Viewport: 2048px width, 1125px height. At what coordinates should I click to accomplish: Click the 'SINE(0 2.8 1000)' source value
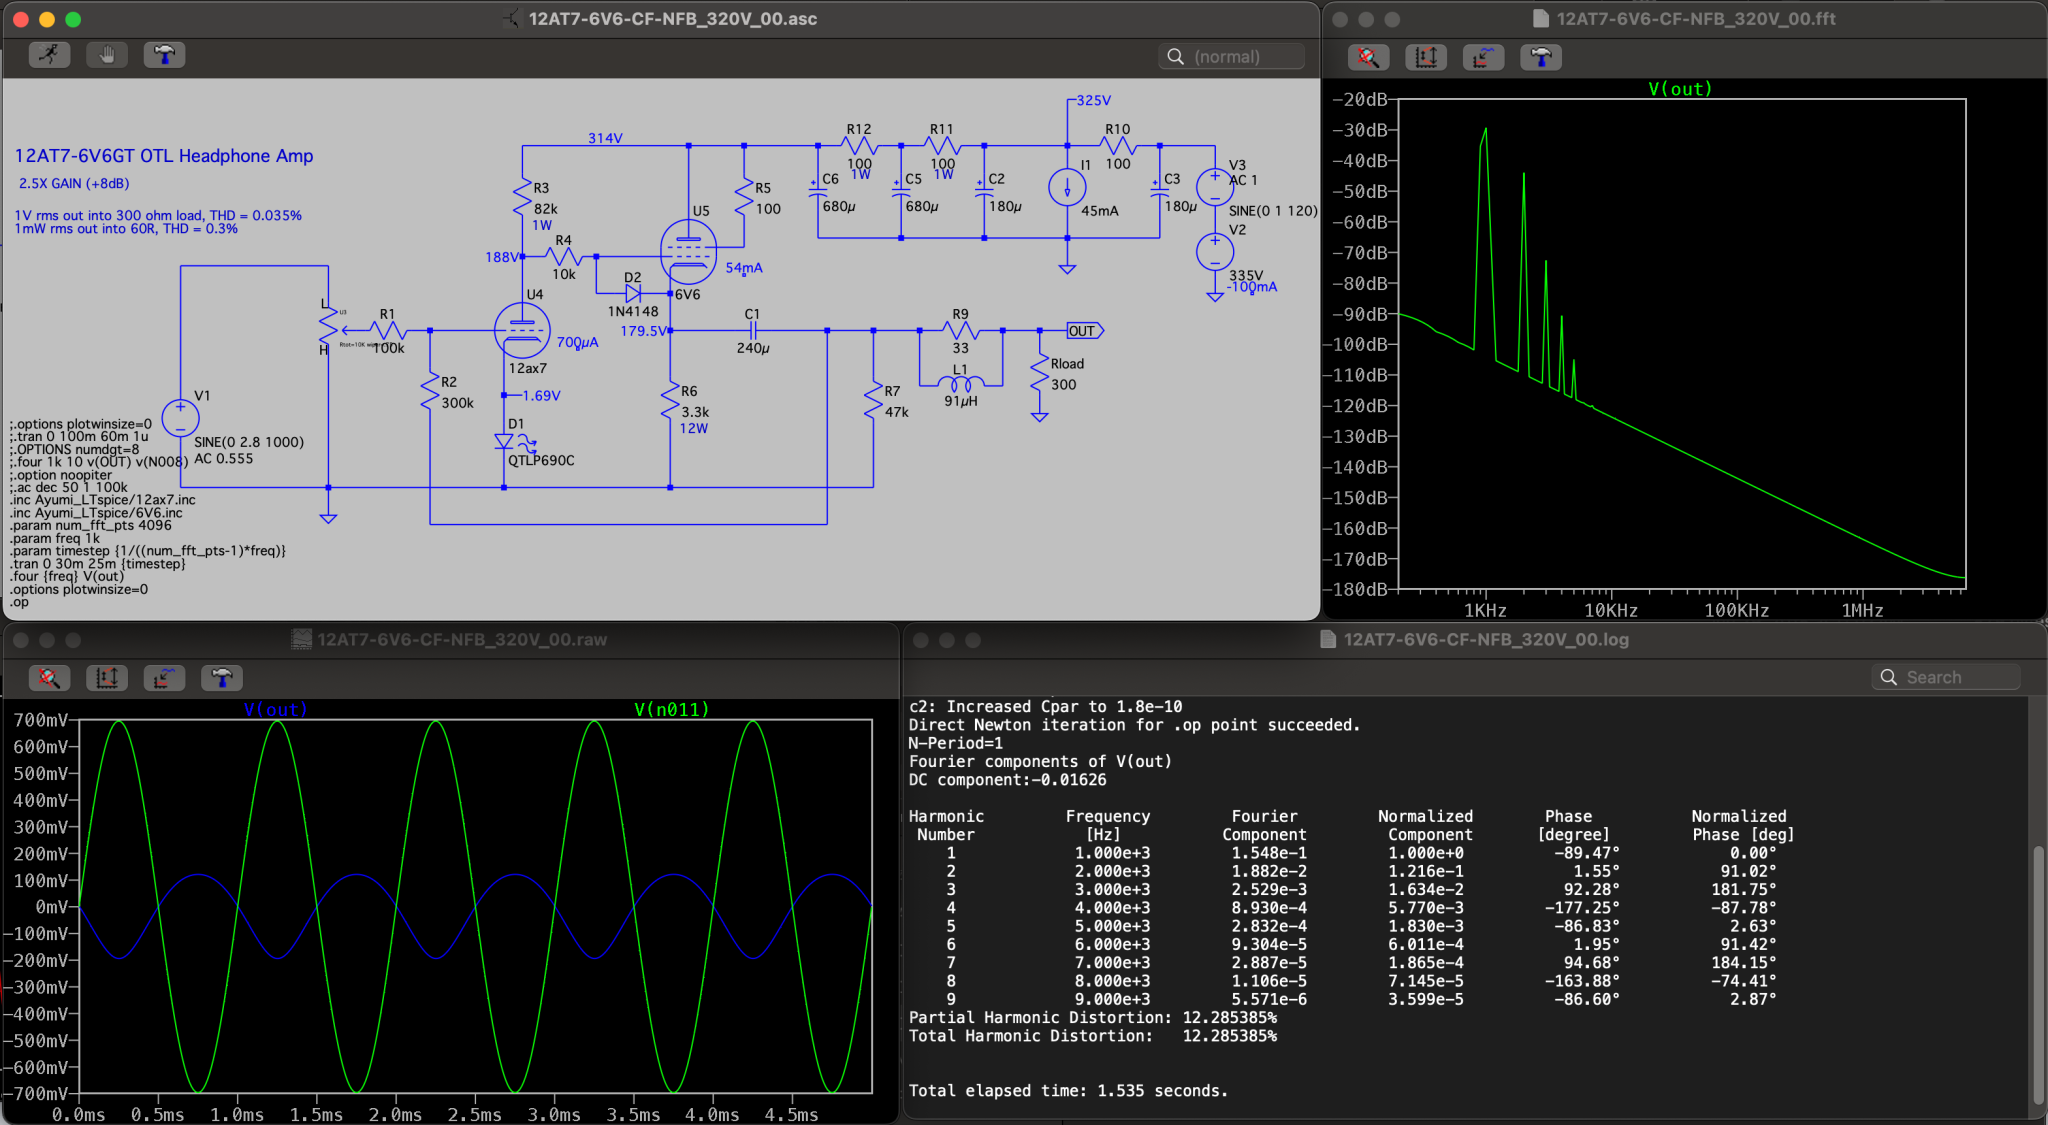tap(249, 442)
